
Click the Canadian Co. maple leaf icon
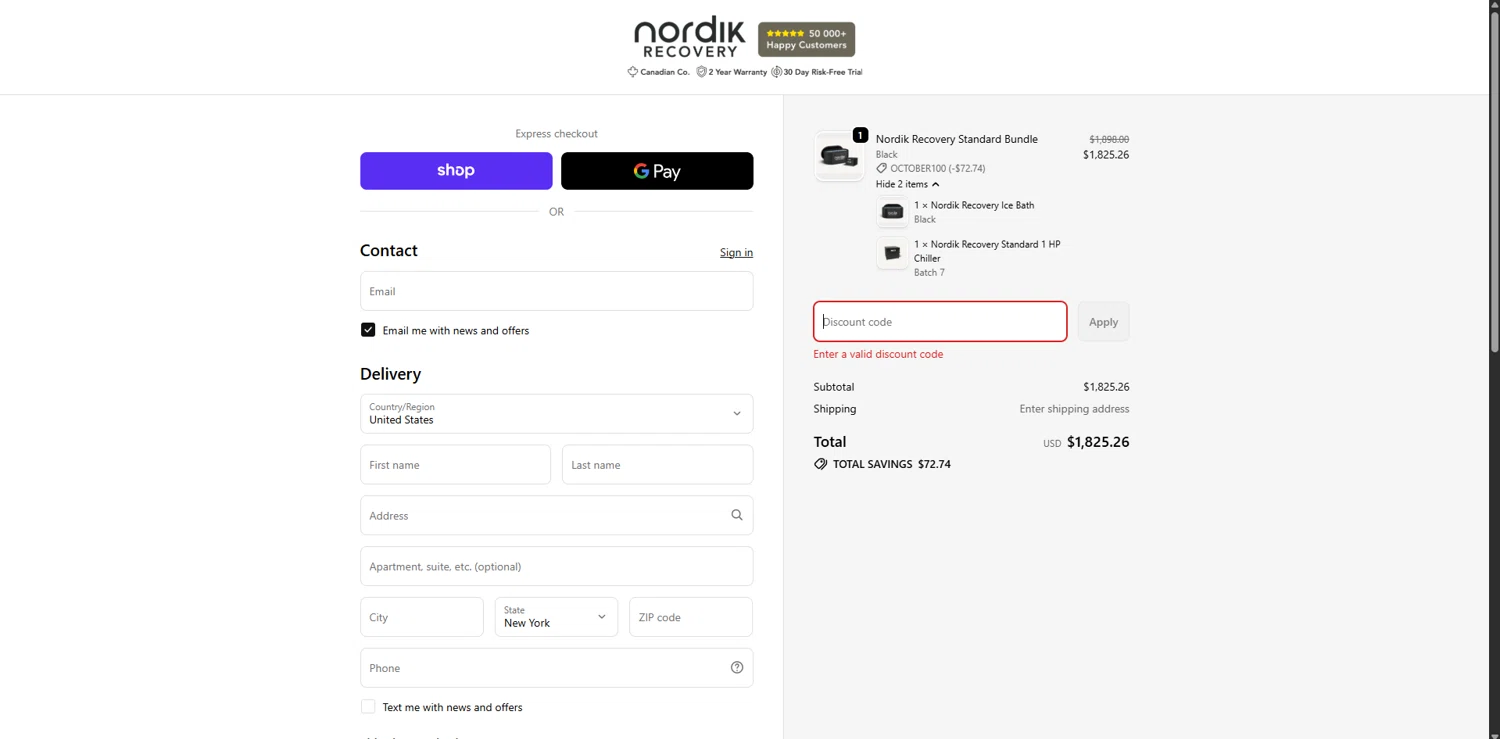[632, 72]
